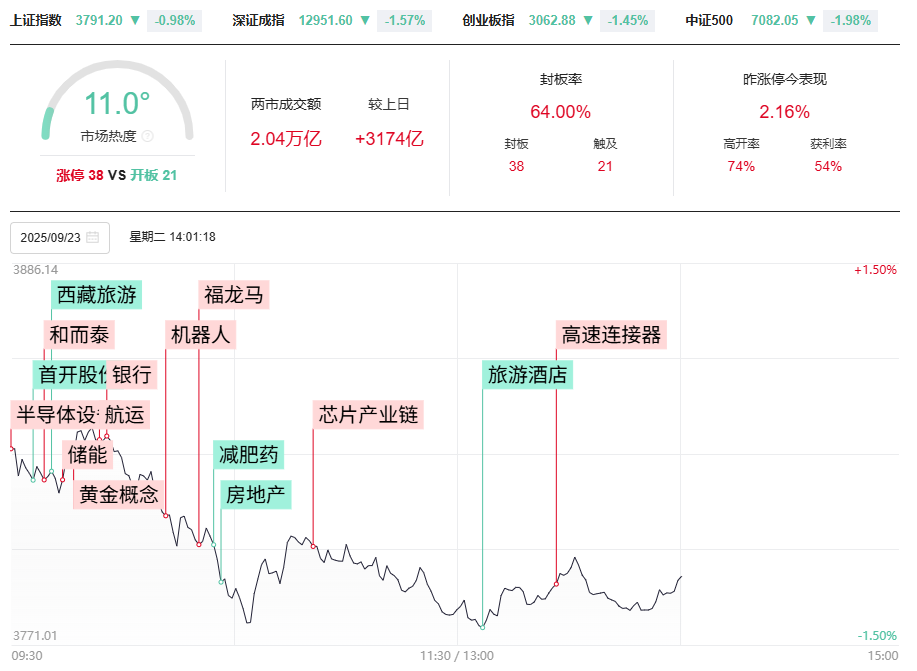Image resolution: width=917 pixels, height=671 pixels.
Task: Select the 西藏旅游 chart marker
Action: click(x=96, y=294)
